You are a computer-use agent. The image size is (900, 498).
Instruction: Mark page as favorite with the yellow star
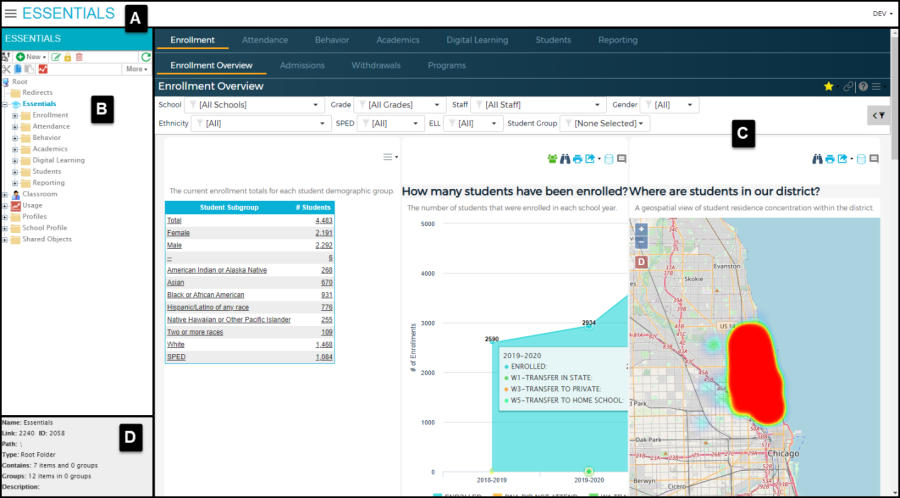[828, 87]
